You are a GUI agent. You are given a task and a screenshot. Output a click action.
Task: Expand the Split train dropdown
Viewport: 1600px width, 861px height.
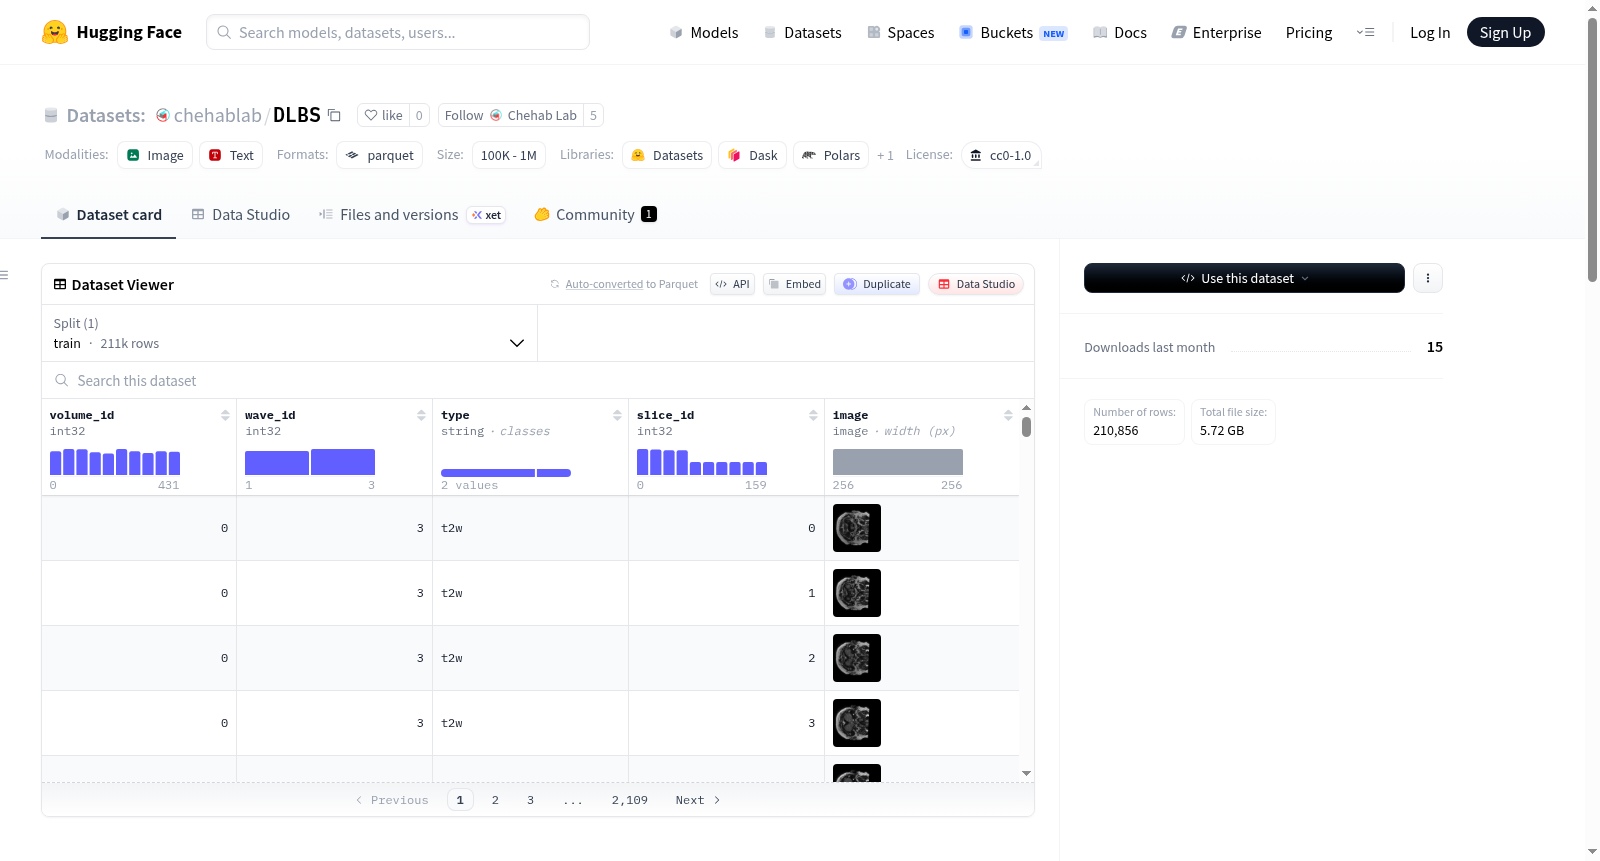(x=289, y=333)
